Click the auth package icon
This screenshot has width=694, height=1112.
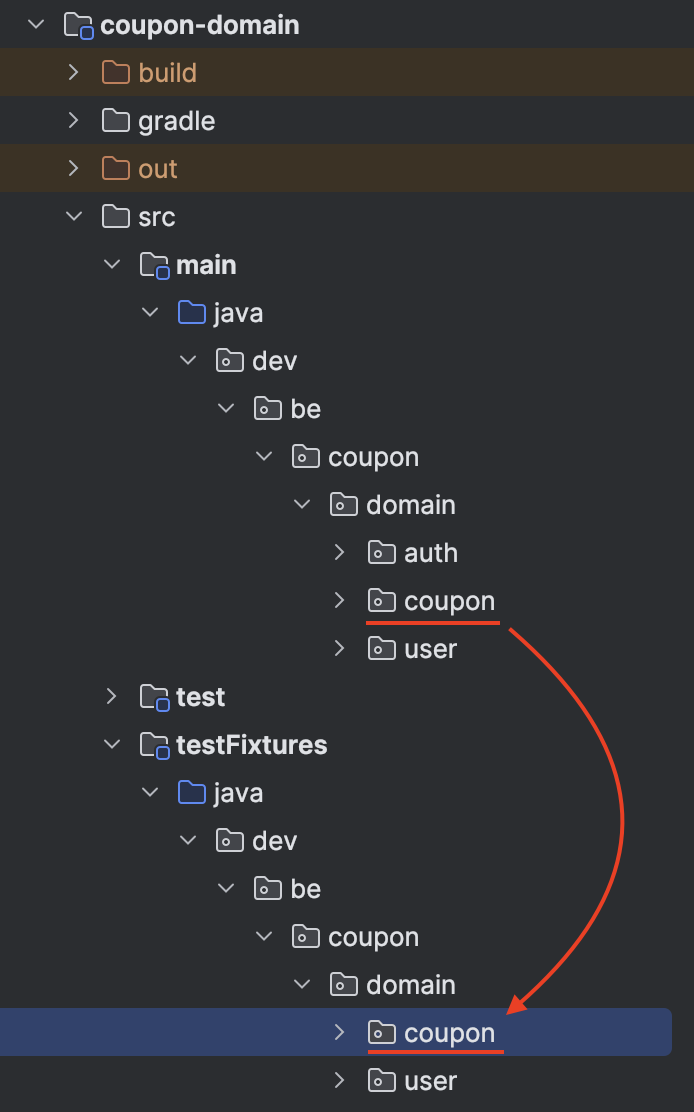point(381,552)
